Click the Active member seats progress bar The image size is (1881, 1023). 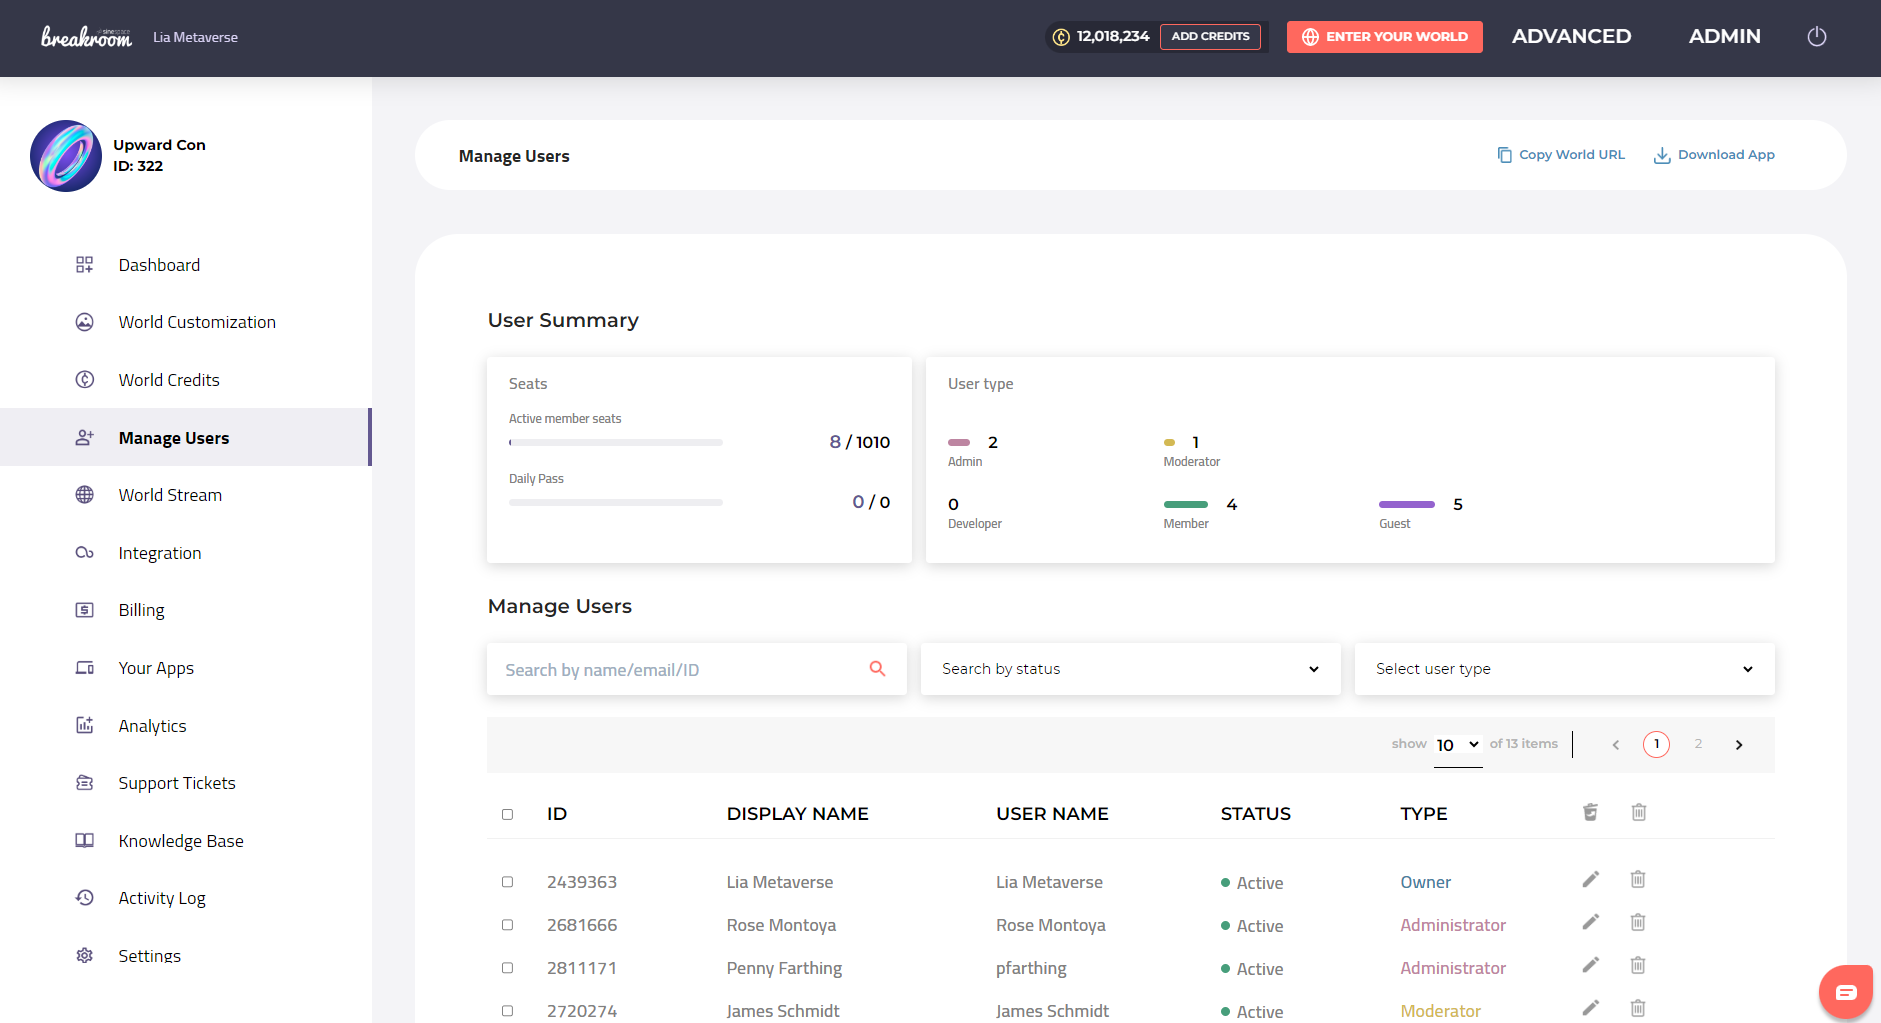click(x=616, y=442)
